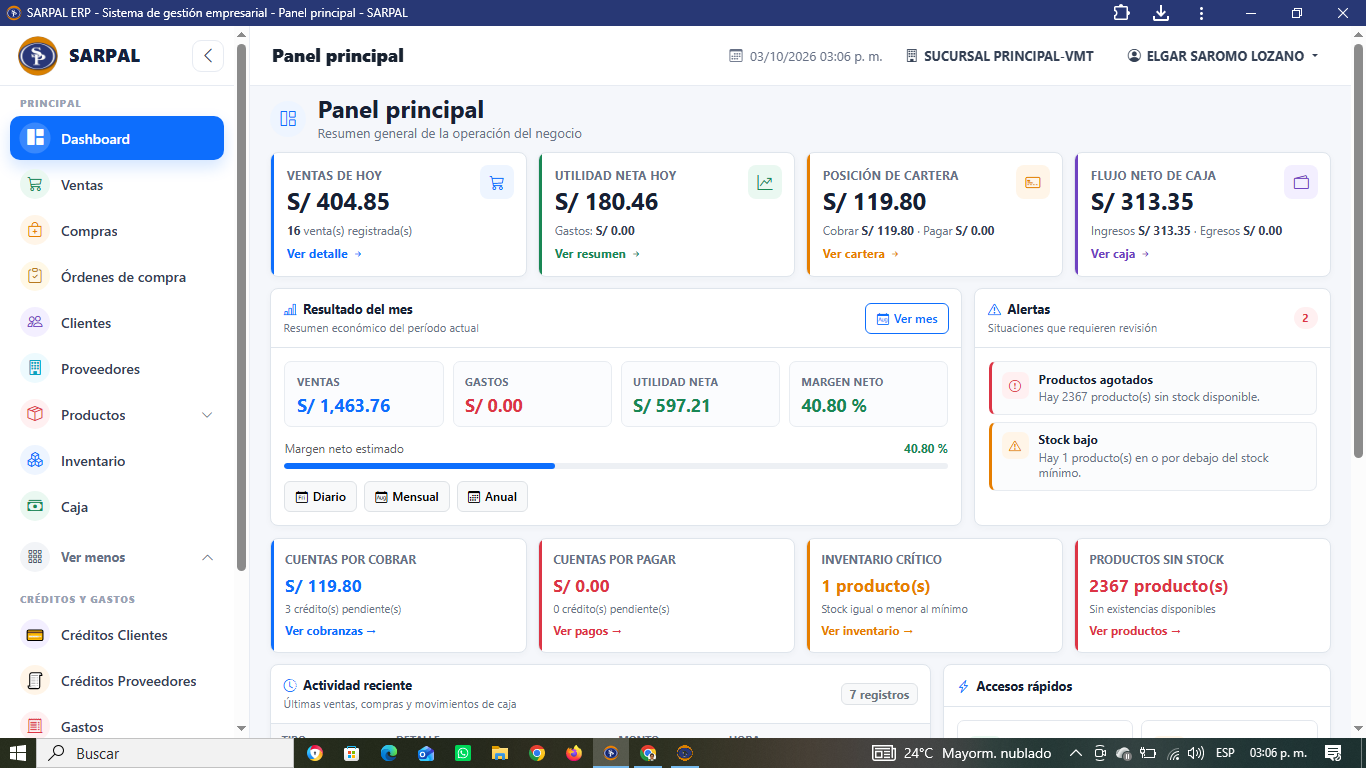
Task: Open Microsoft Edge from the taskbar
Action: point(389,753)
